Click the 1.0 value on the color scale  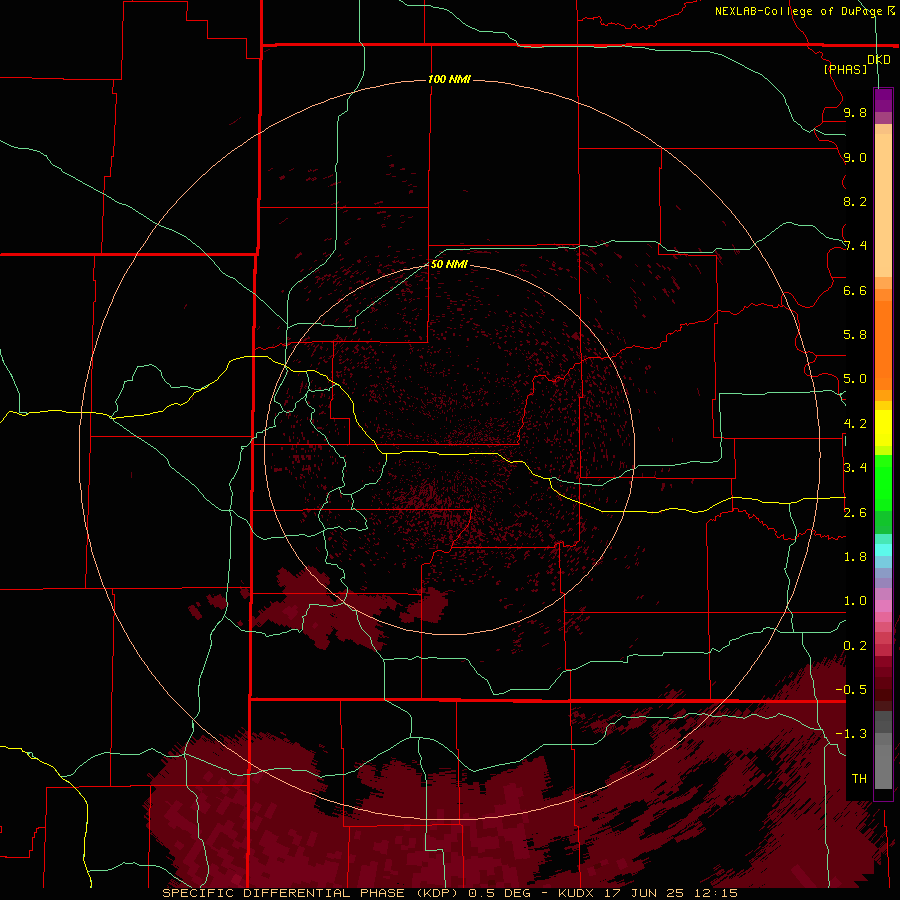click(855, 601)
